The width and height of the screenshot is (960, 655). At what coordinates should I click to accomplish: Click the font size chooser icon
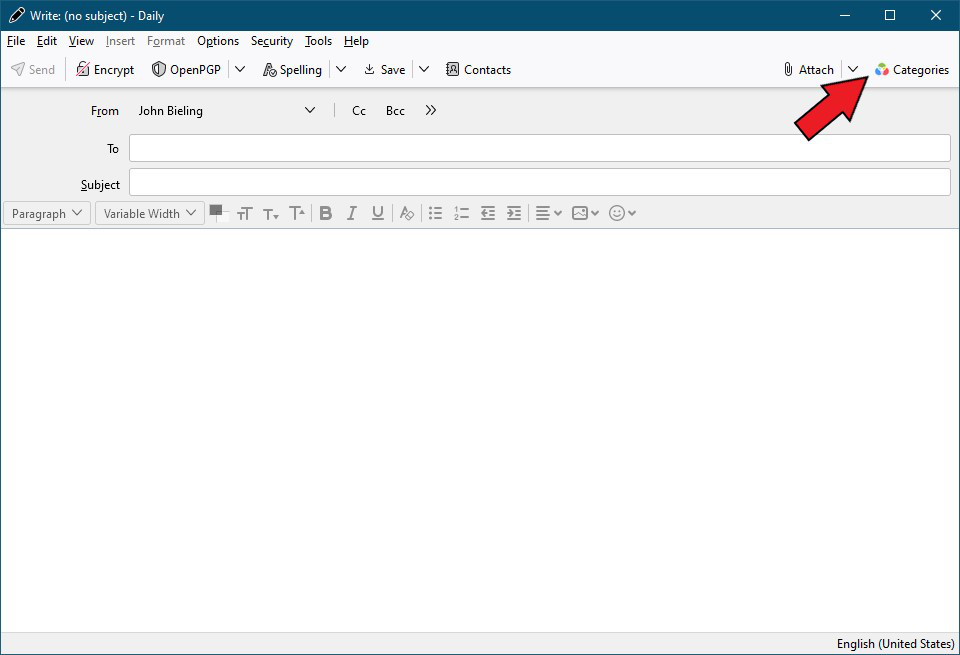(244, 213)
